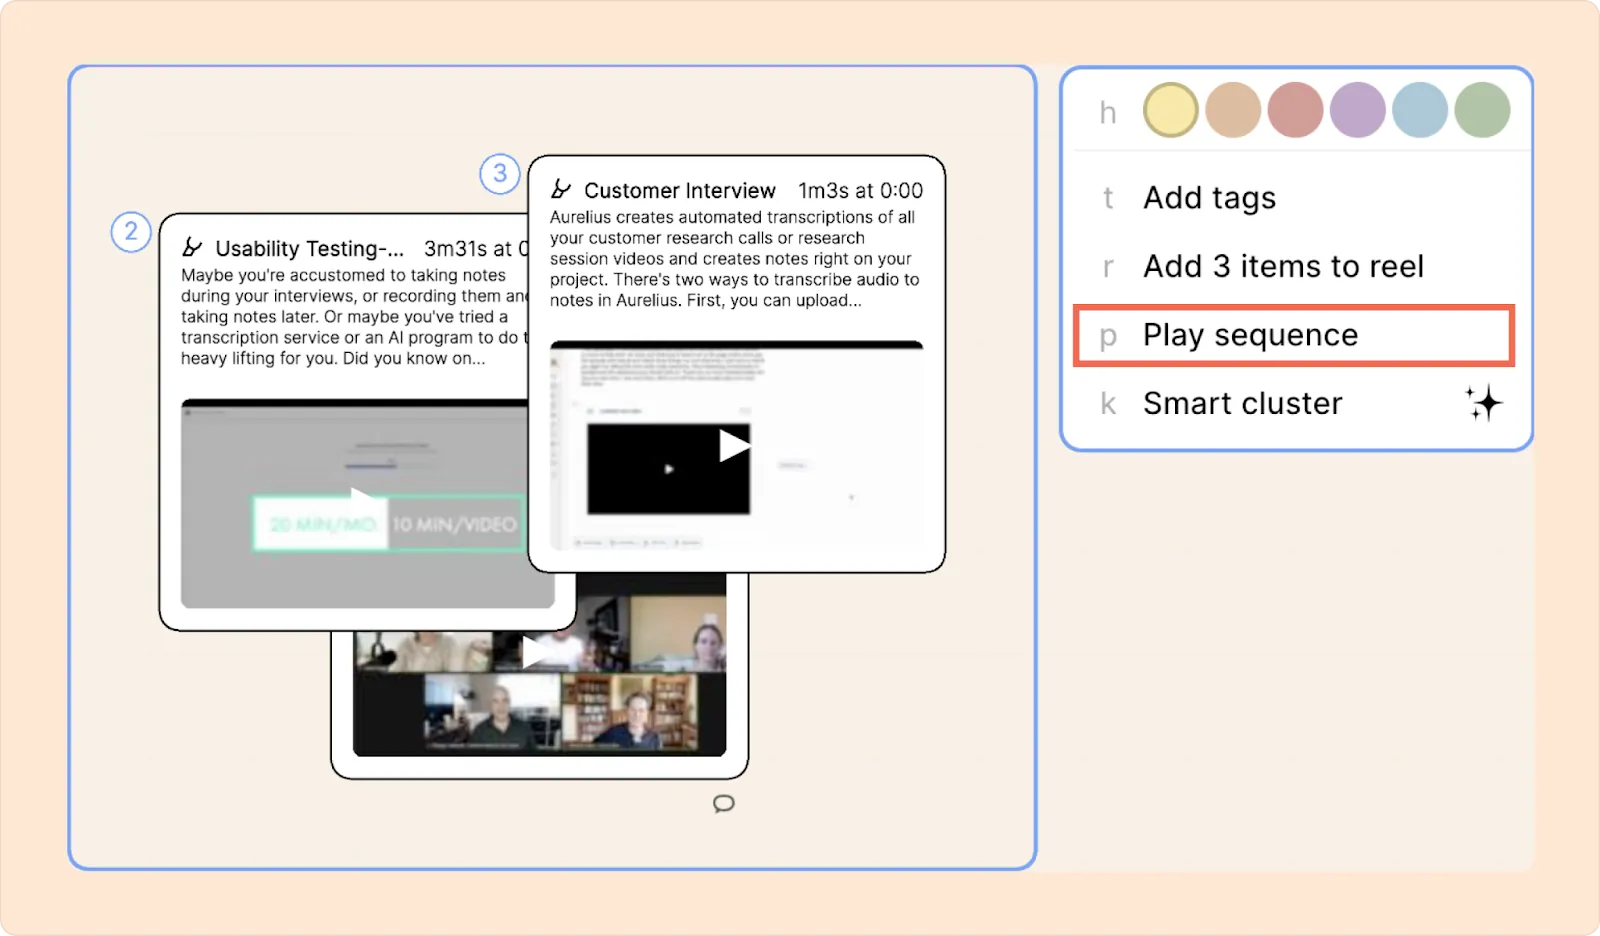The image size is (1600, 936).
Task: Select the Play sequence menu entry
Action: [x=1294, y=335]
